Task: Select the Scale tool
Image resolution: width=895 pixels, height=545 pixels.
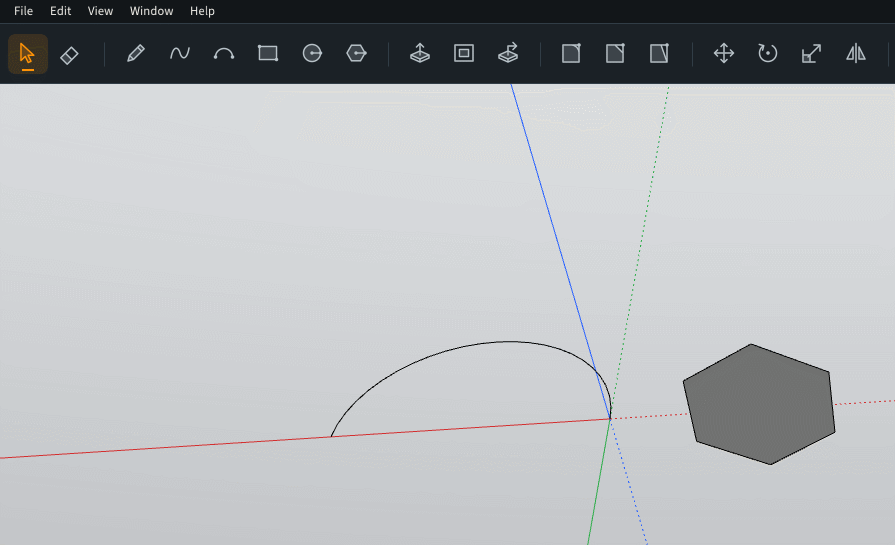Action: [x=811, y=54]
